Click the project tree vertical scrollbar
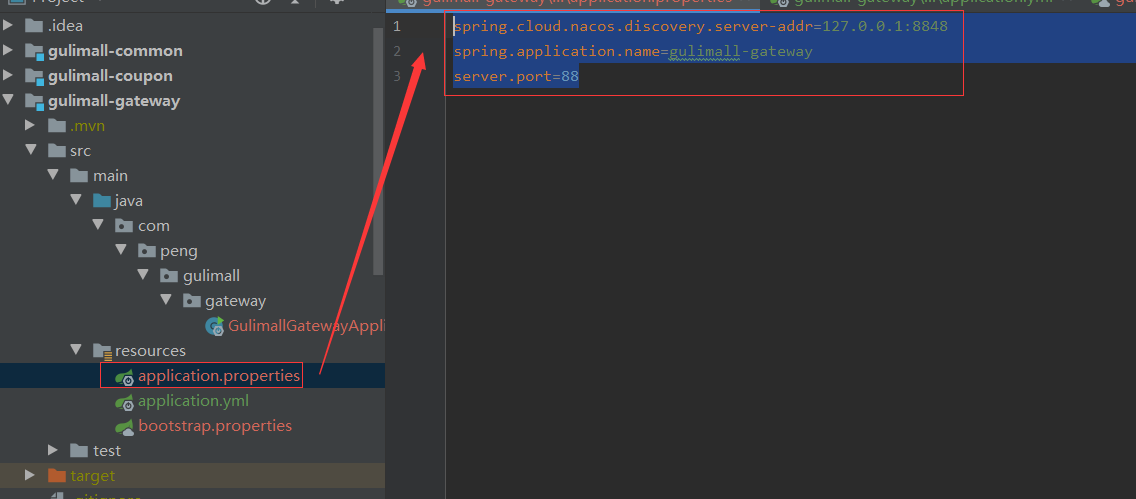The height and width of the screenshot is (499, 1136). (x=377, y=151)
